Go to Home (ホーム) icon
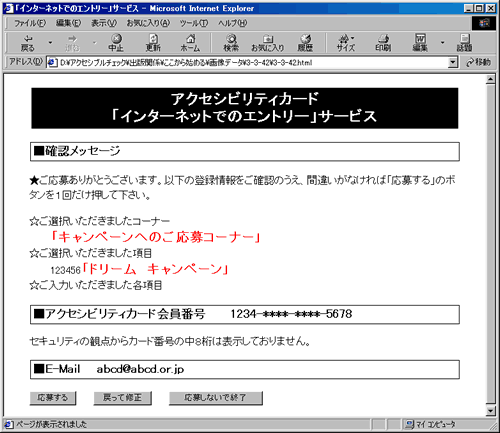500x433 pixels. 190,43
